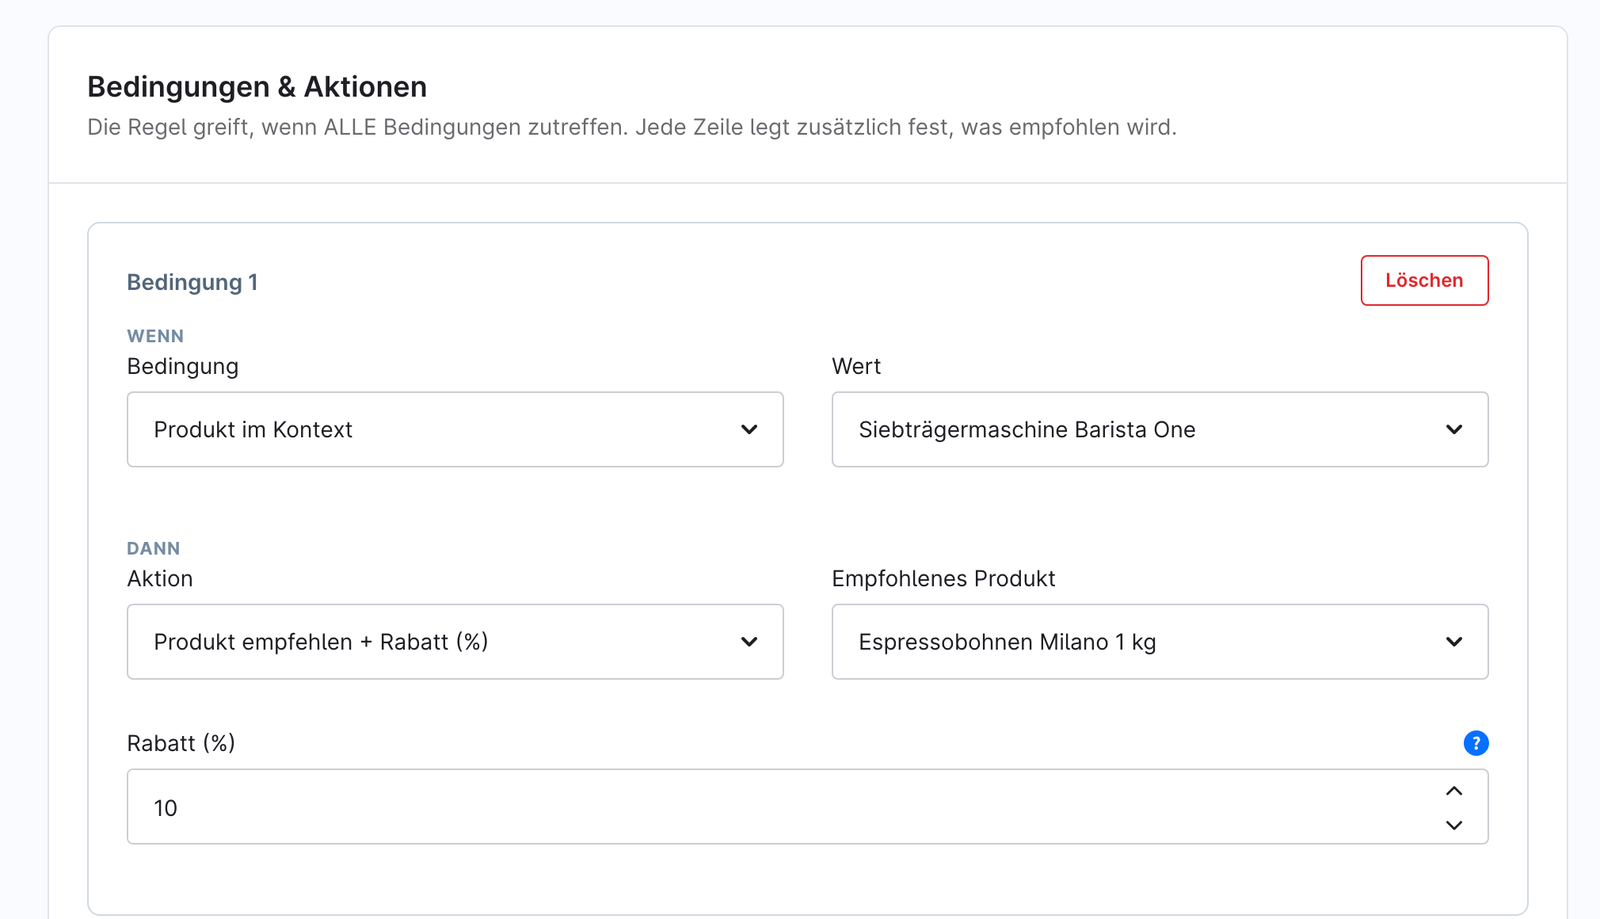Image resolution: width=1600 pixels, height=919 pixels.
Task: Open the Bedingung dropdown showing Produkt im Kontext
Action: (x=455, y=429)
